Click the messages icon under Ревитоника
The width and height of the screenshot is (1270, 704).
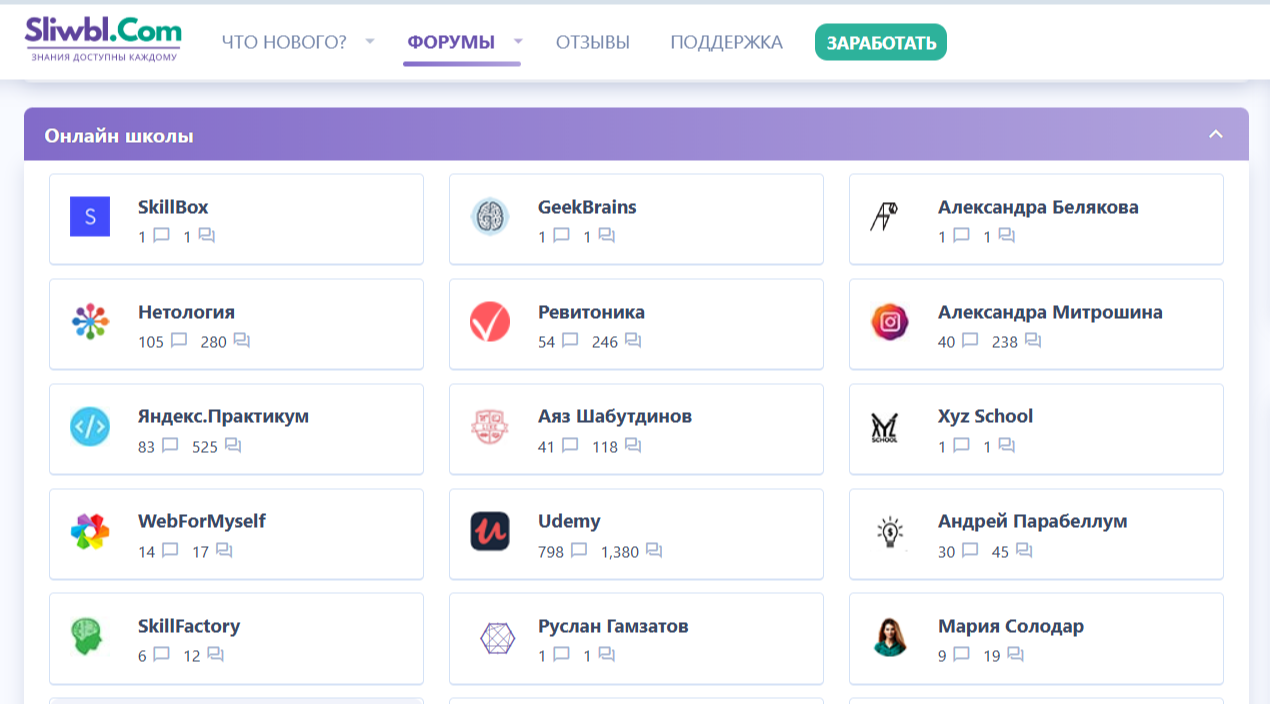pyautogui.click(x=633, y=341)
